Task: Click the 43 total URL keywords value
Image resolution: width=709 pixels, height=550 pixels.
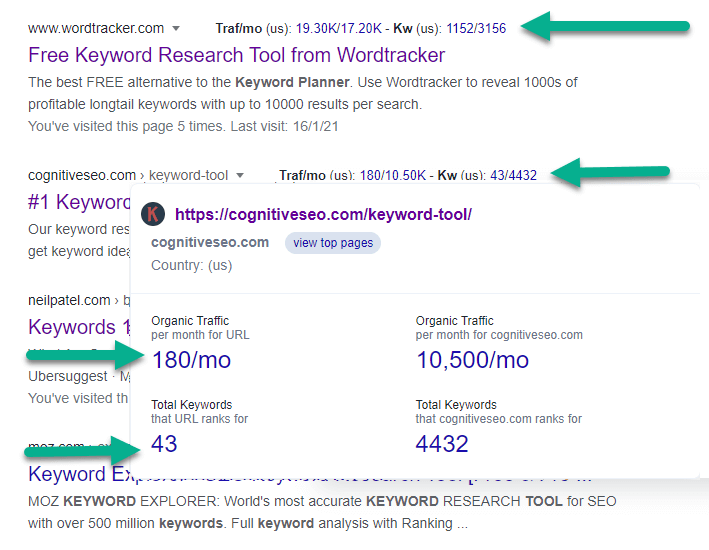Action: point(164,444)
